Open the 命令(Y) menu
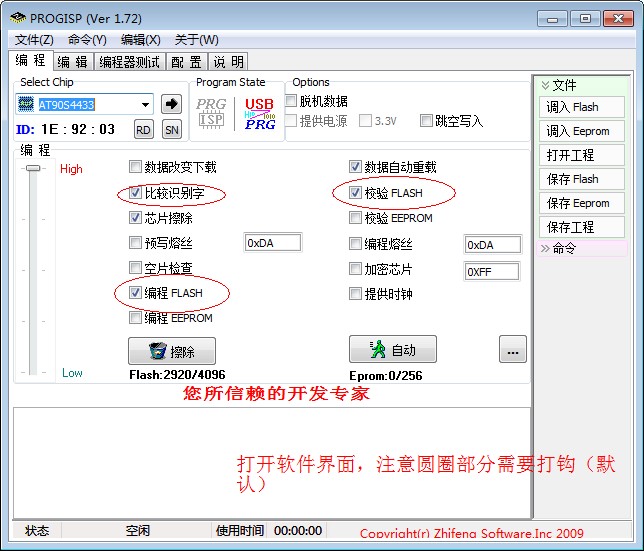 [x=87, y=40]
